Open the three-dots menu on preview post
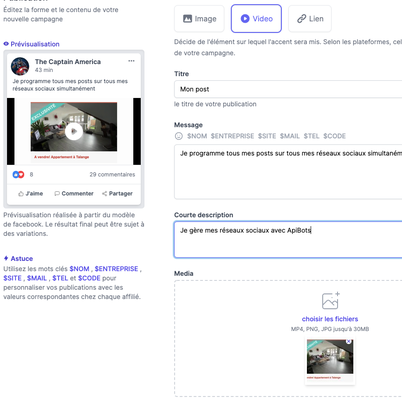The width and height of the screenshot is (402, 402). point(131,61)
